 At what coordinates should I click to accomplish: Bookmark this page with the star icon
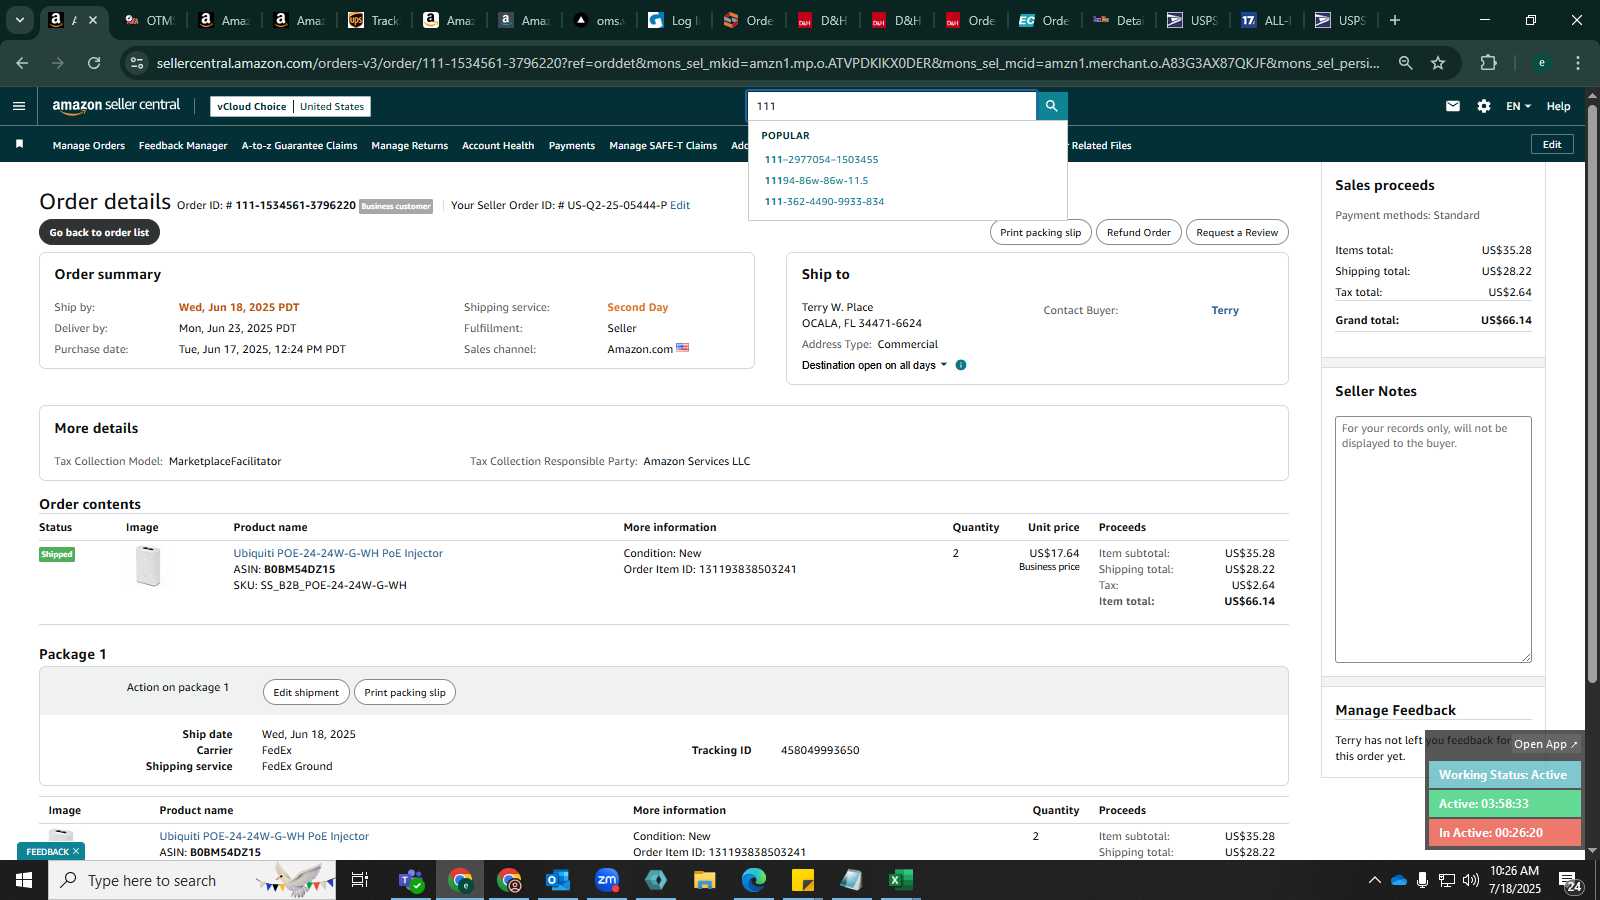click(x=1438, y=63)
